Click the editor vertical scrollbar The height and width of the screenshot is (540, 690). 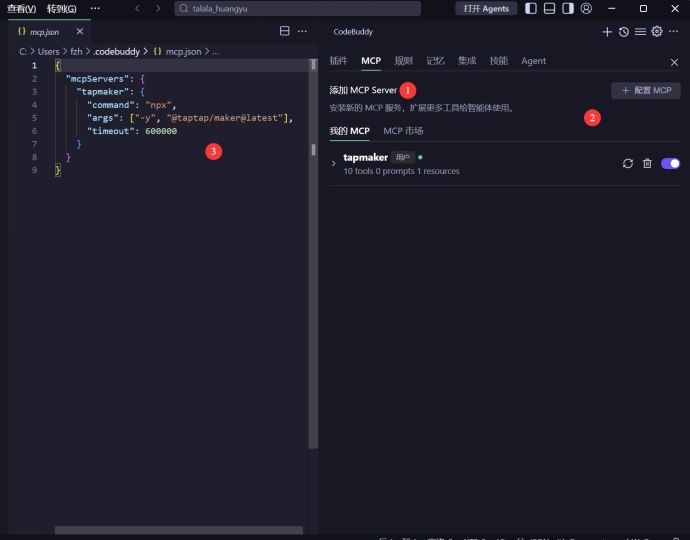[313, 253]
